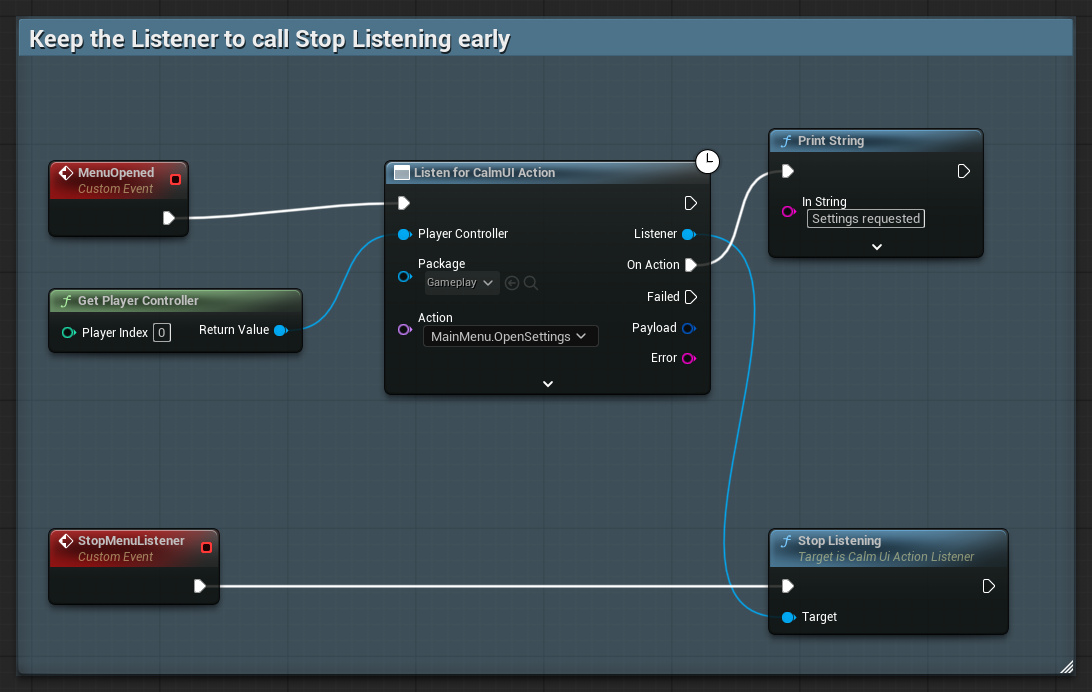Open the Package Gameplay dropdown
This screenshot has height=692, width=1092.
click(x=461, y=283)
